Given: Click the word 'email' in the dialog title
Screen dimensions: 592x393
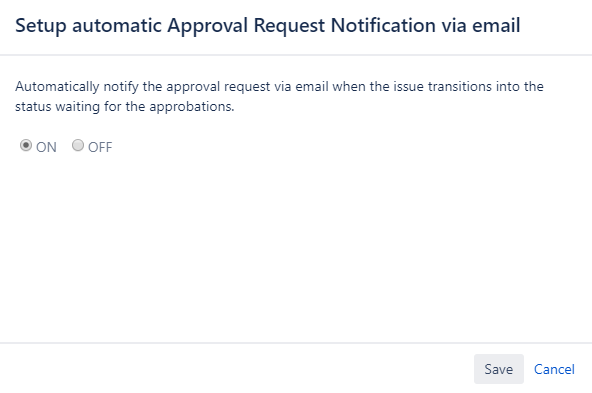Looking at the screenshot, I should 496,25.
